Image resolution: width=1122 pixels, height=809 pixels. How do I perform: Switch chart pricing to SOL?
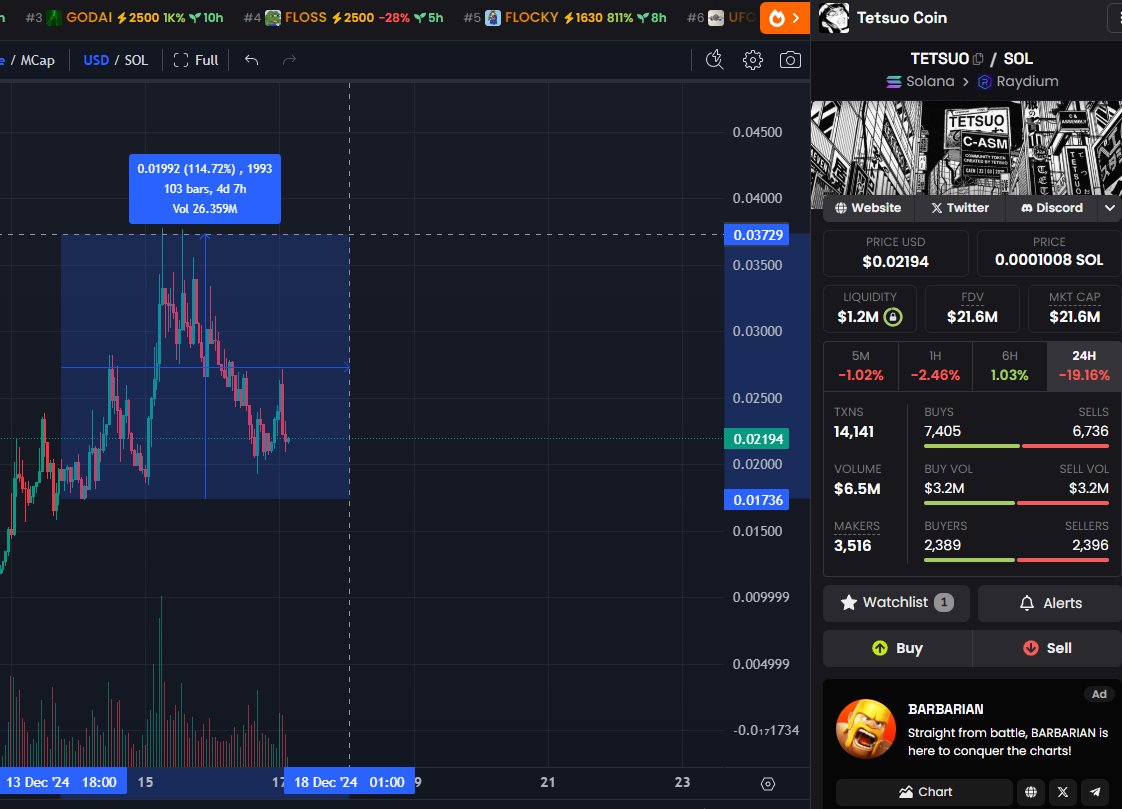point(137,60)
